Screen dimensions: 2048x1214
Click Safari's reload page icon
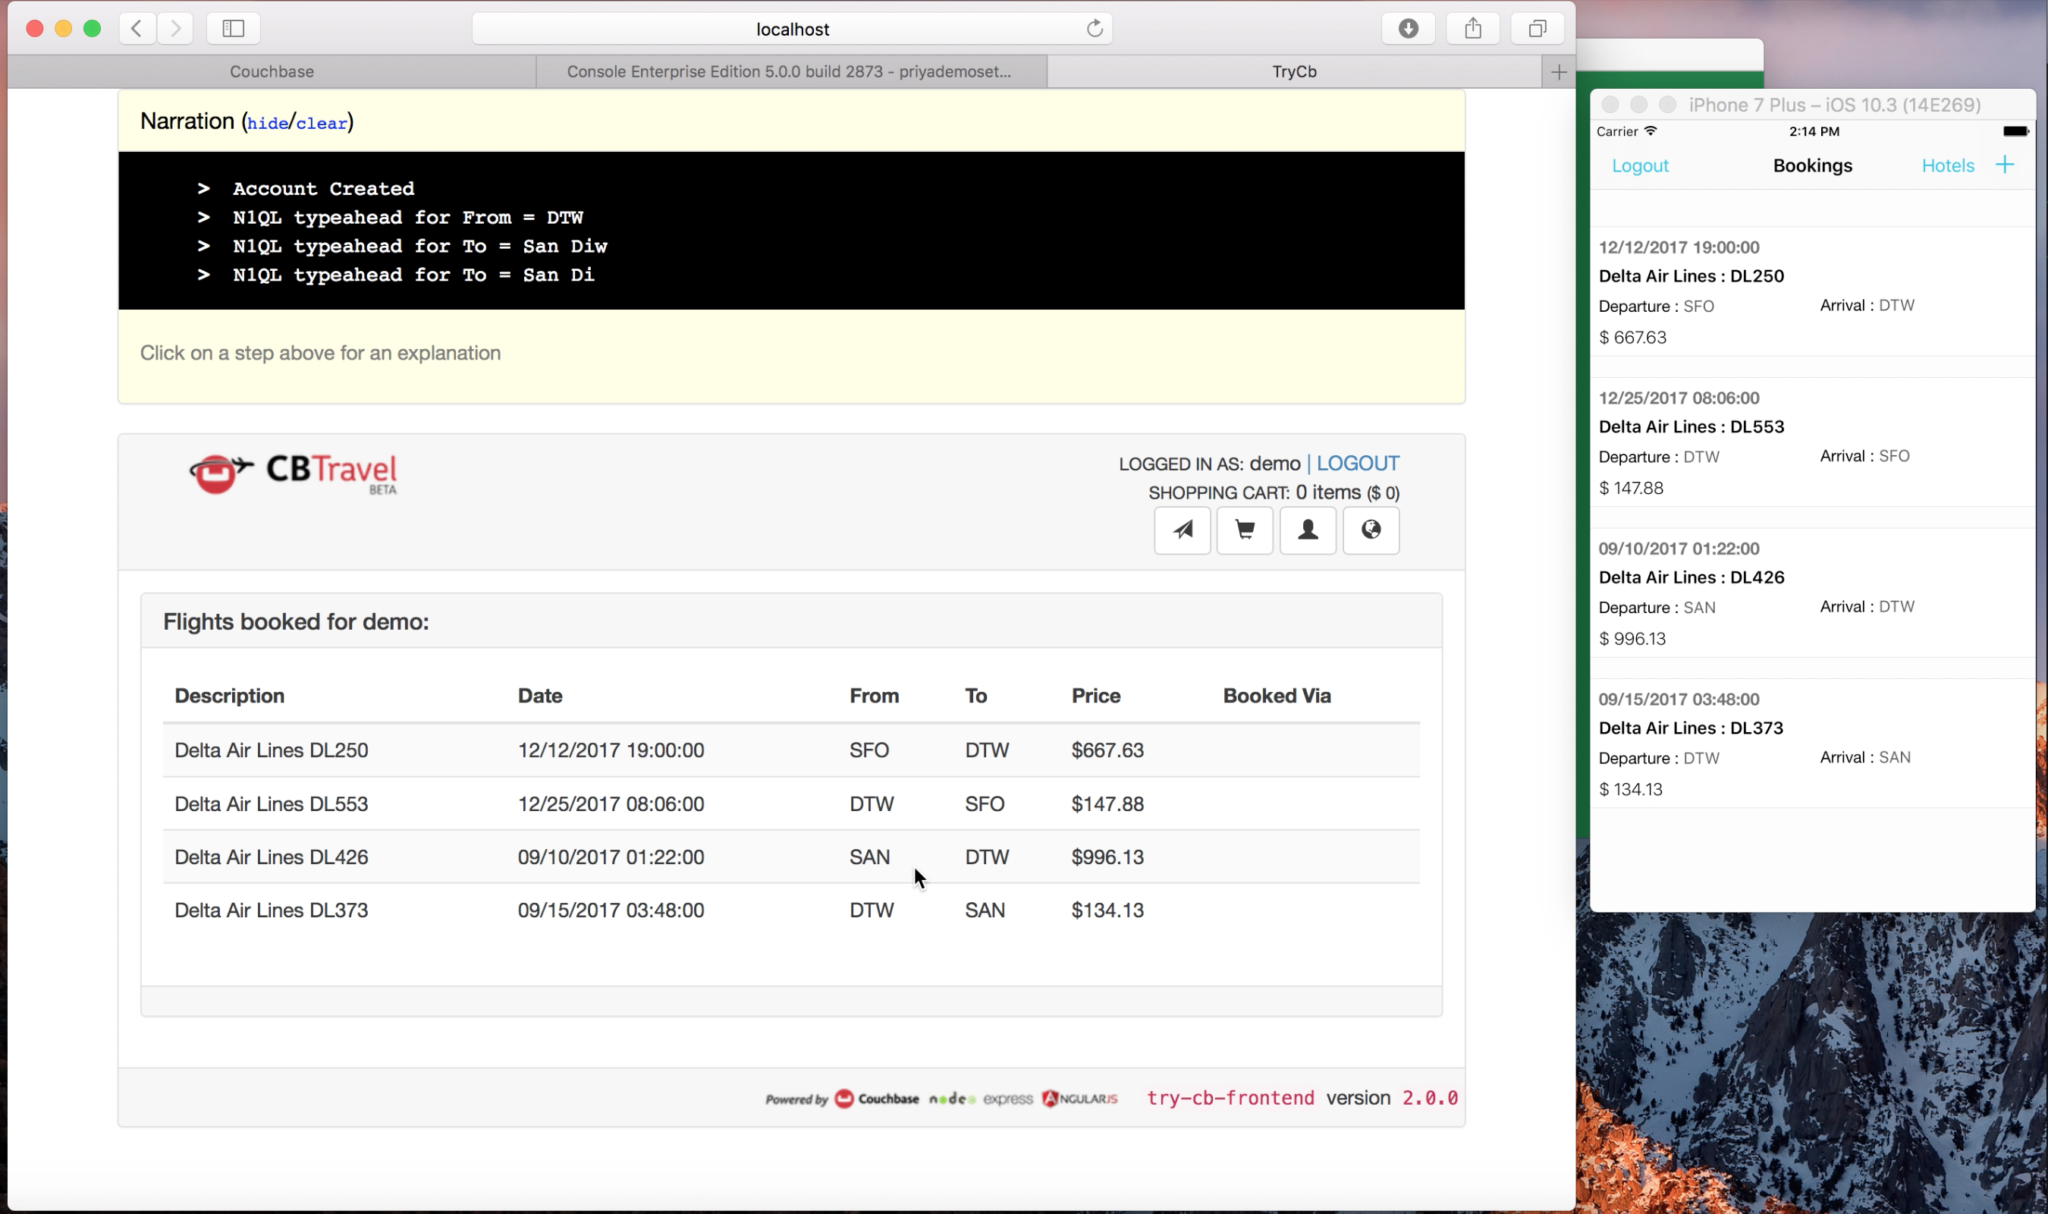tap(1095, 29)
